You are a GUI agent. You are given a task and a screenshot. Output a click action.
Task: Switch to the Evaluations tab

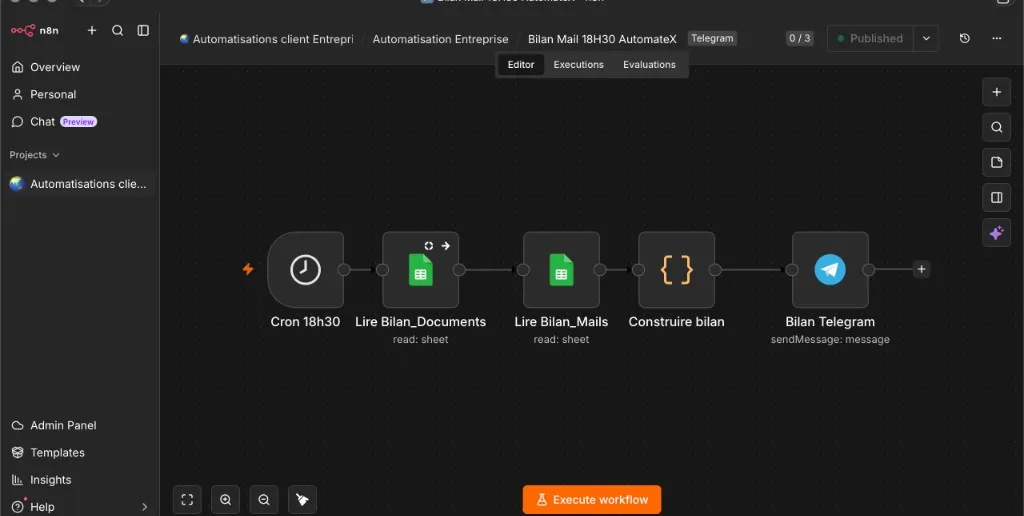pos(649,65)
